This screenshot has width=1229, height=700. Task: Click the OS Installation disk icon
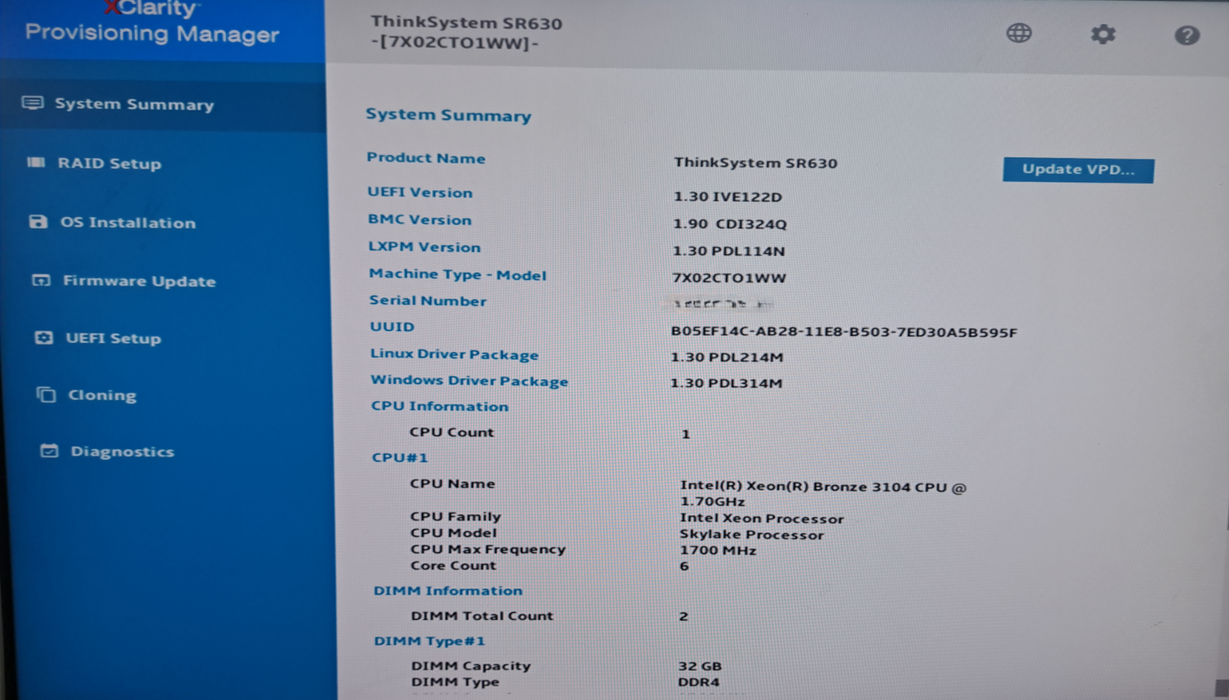click(x=38, y=221)
